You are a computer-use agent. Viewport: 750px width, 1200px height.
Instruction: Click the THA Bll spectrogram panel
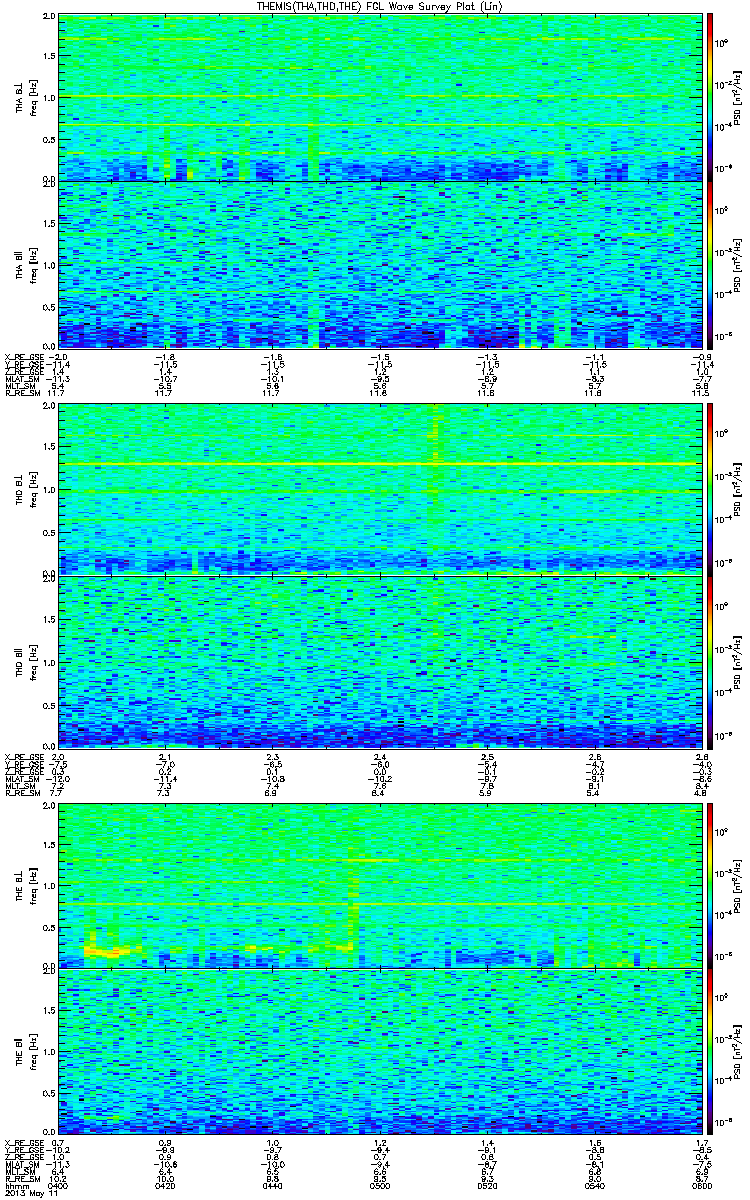point(380,264)
